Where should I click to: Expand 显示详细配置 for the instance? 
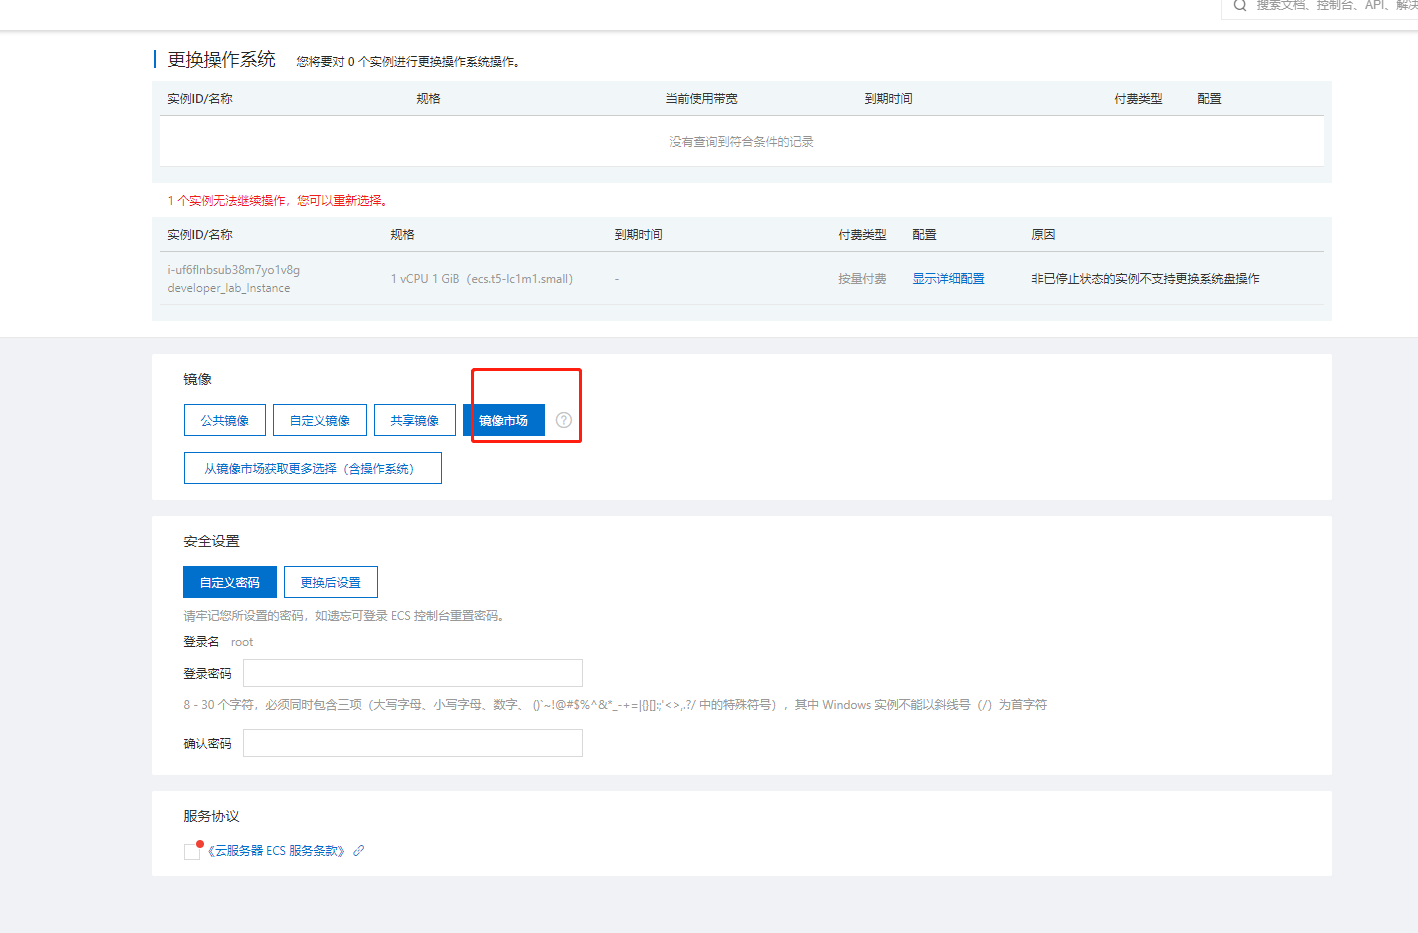coord(948,279)
